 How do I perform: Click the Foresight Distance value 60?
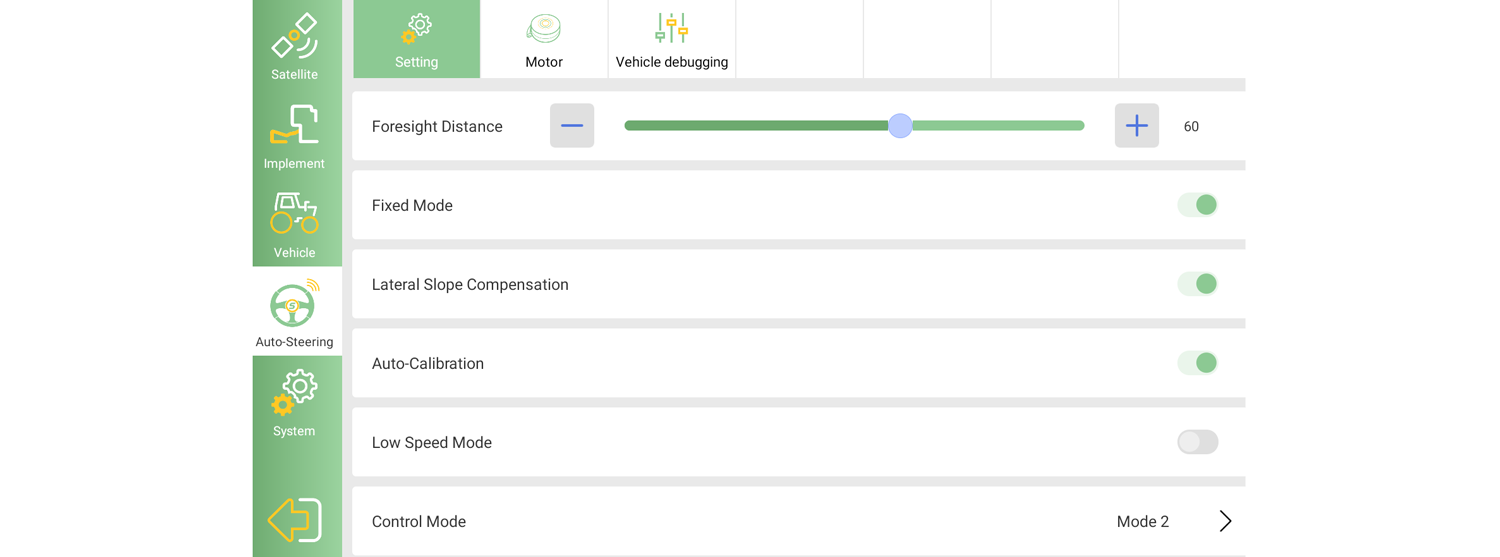coord(1191,127)
